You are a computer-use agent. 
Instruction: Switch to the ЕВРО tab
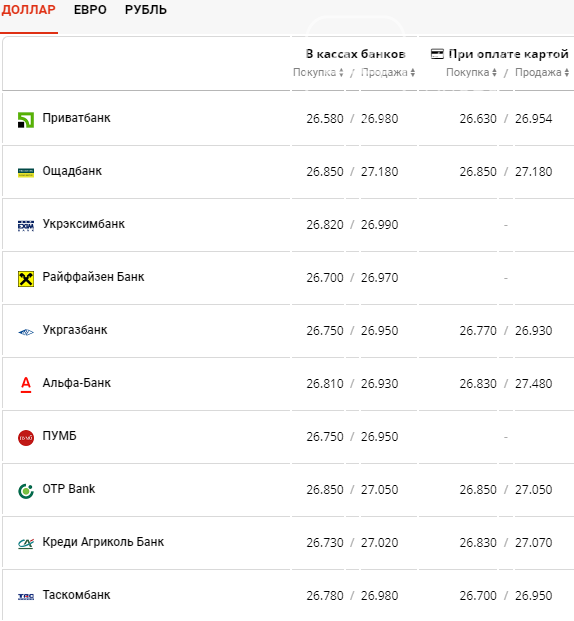90,10
